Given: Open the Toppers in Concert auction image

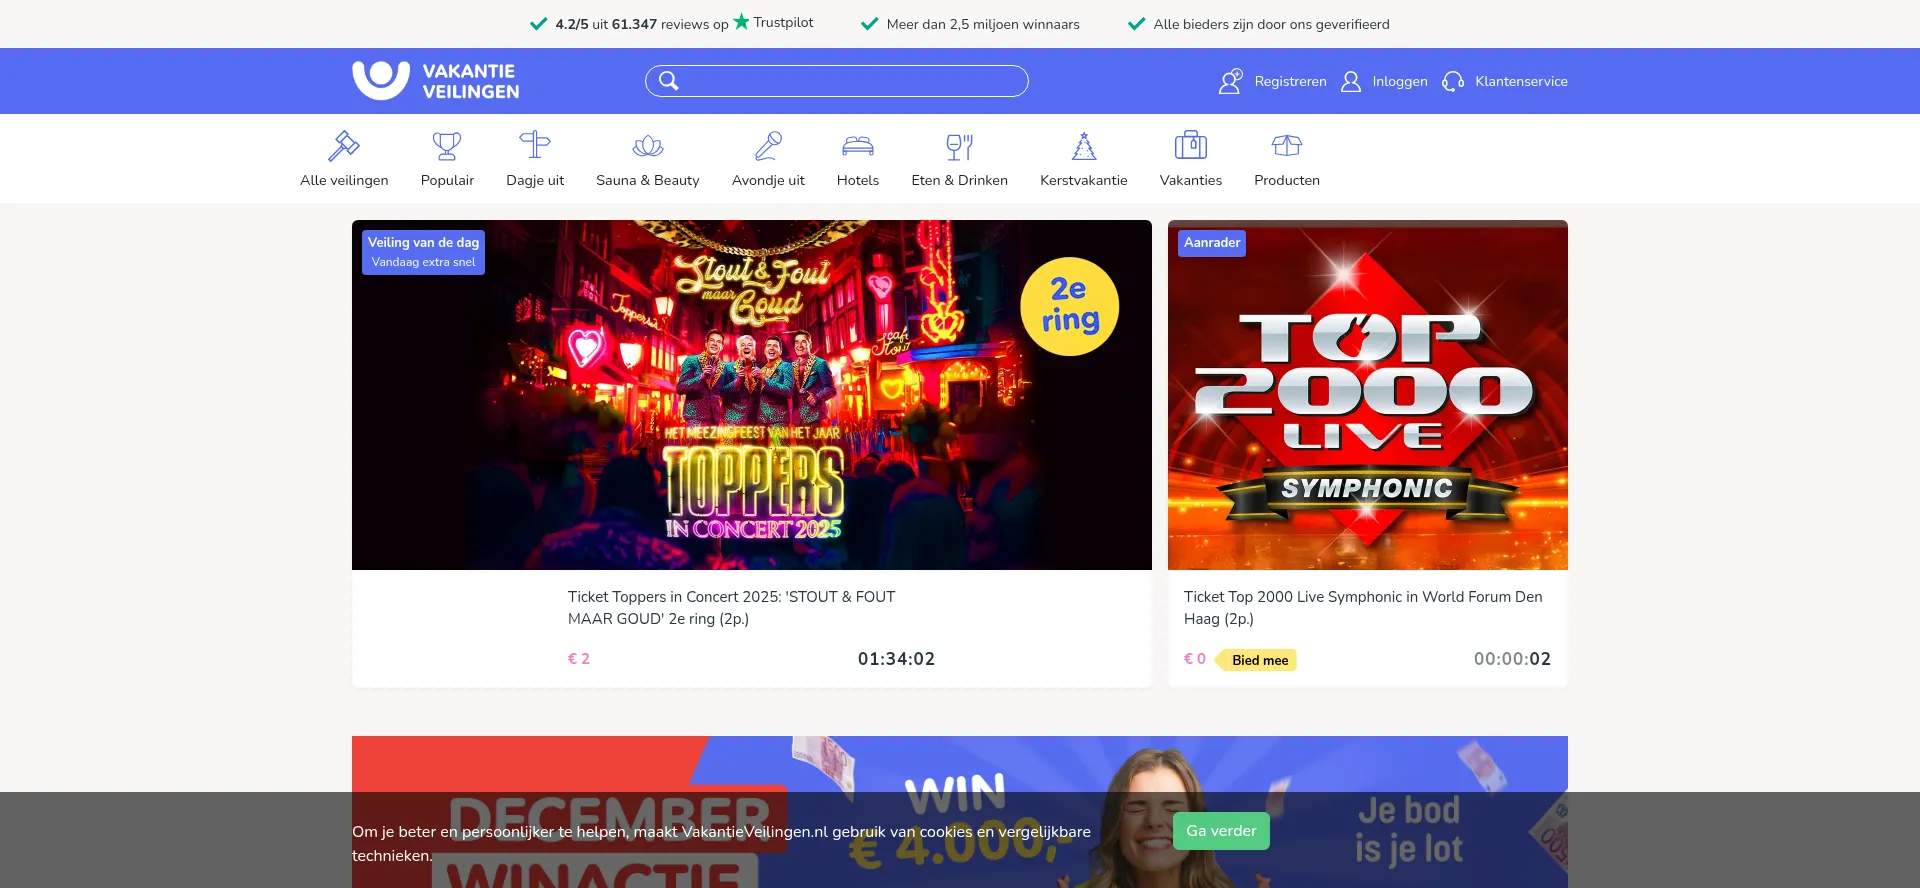Looking at the screenshot, I should click(752, 395).
